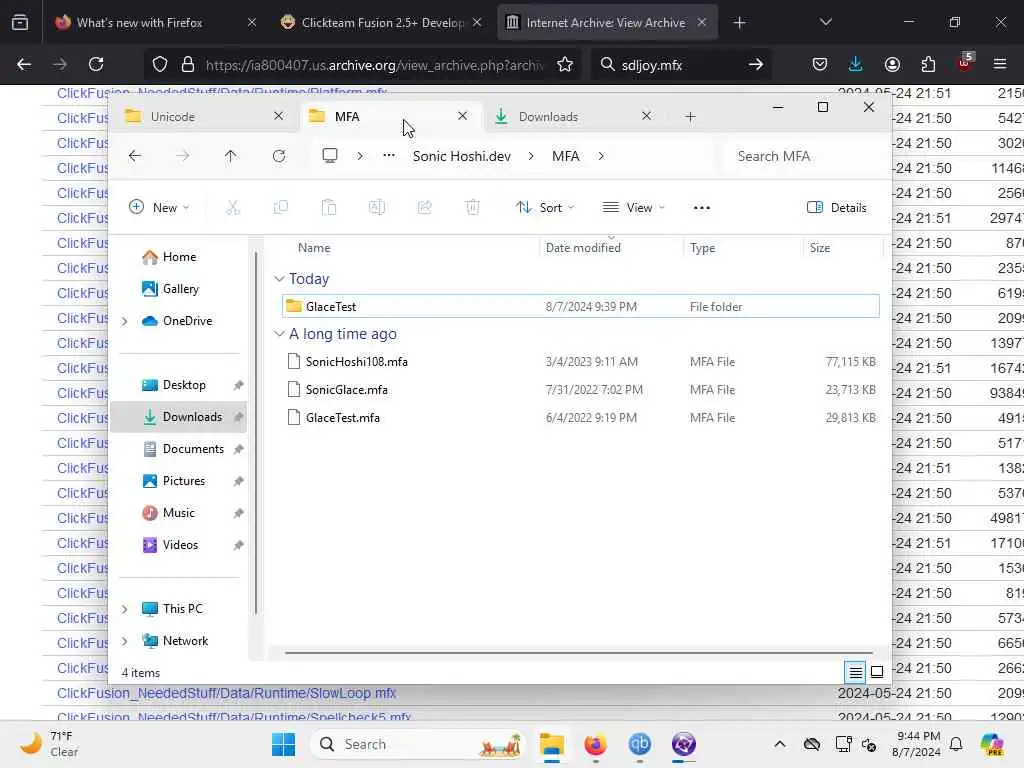Expand OneDrive in the navigation pane
This screenshot has height=768, width=1024.
[x=125, y=321]
